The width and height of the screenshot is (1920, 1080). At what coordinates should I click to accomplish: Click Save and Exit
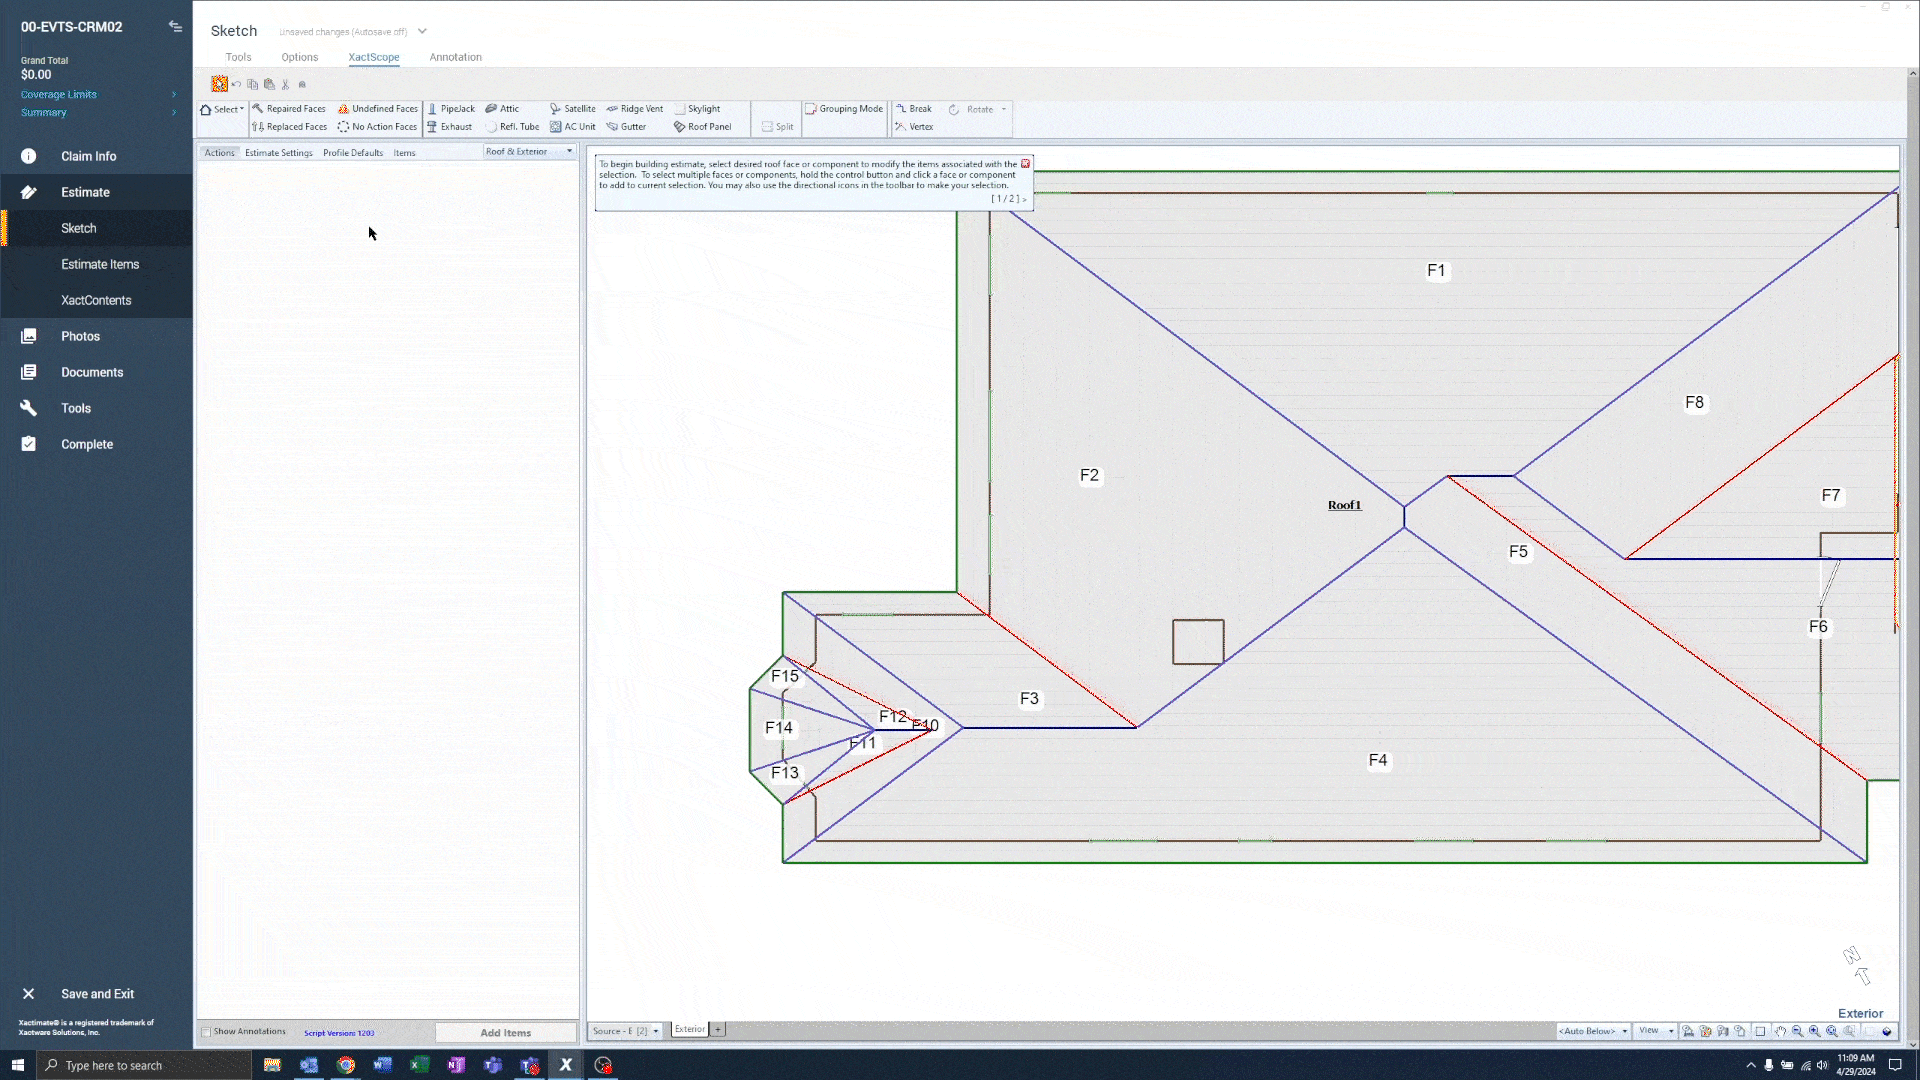coord(96,994)
